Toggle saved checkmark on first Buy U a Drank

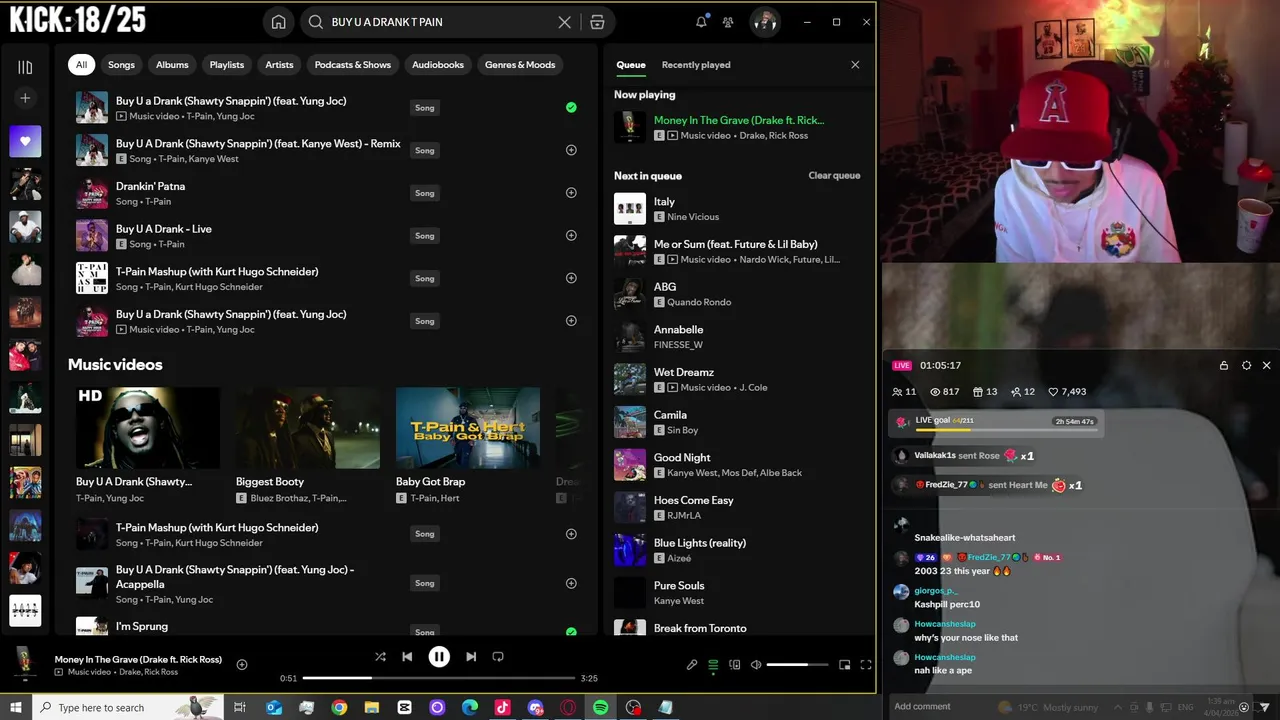tap(571, 107)
